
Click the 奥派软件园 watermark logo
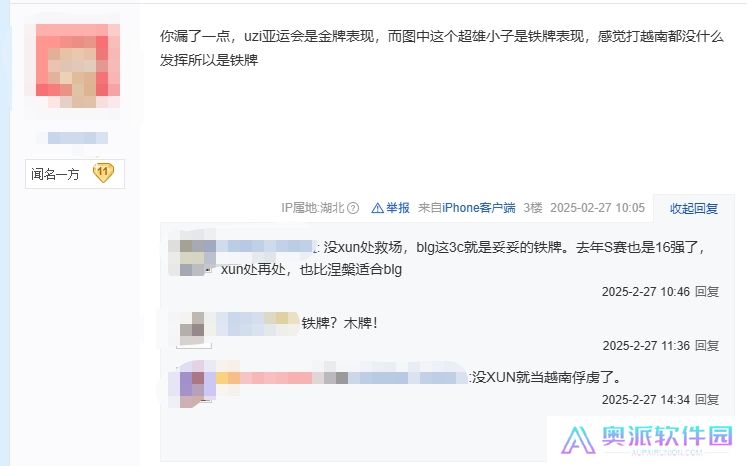pos(646,439)
